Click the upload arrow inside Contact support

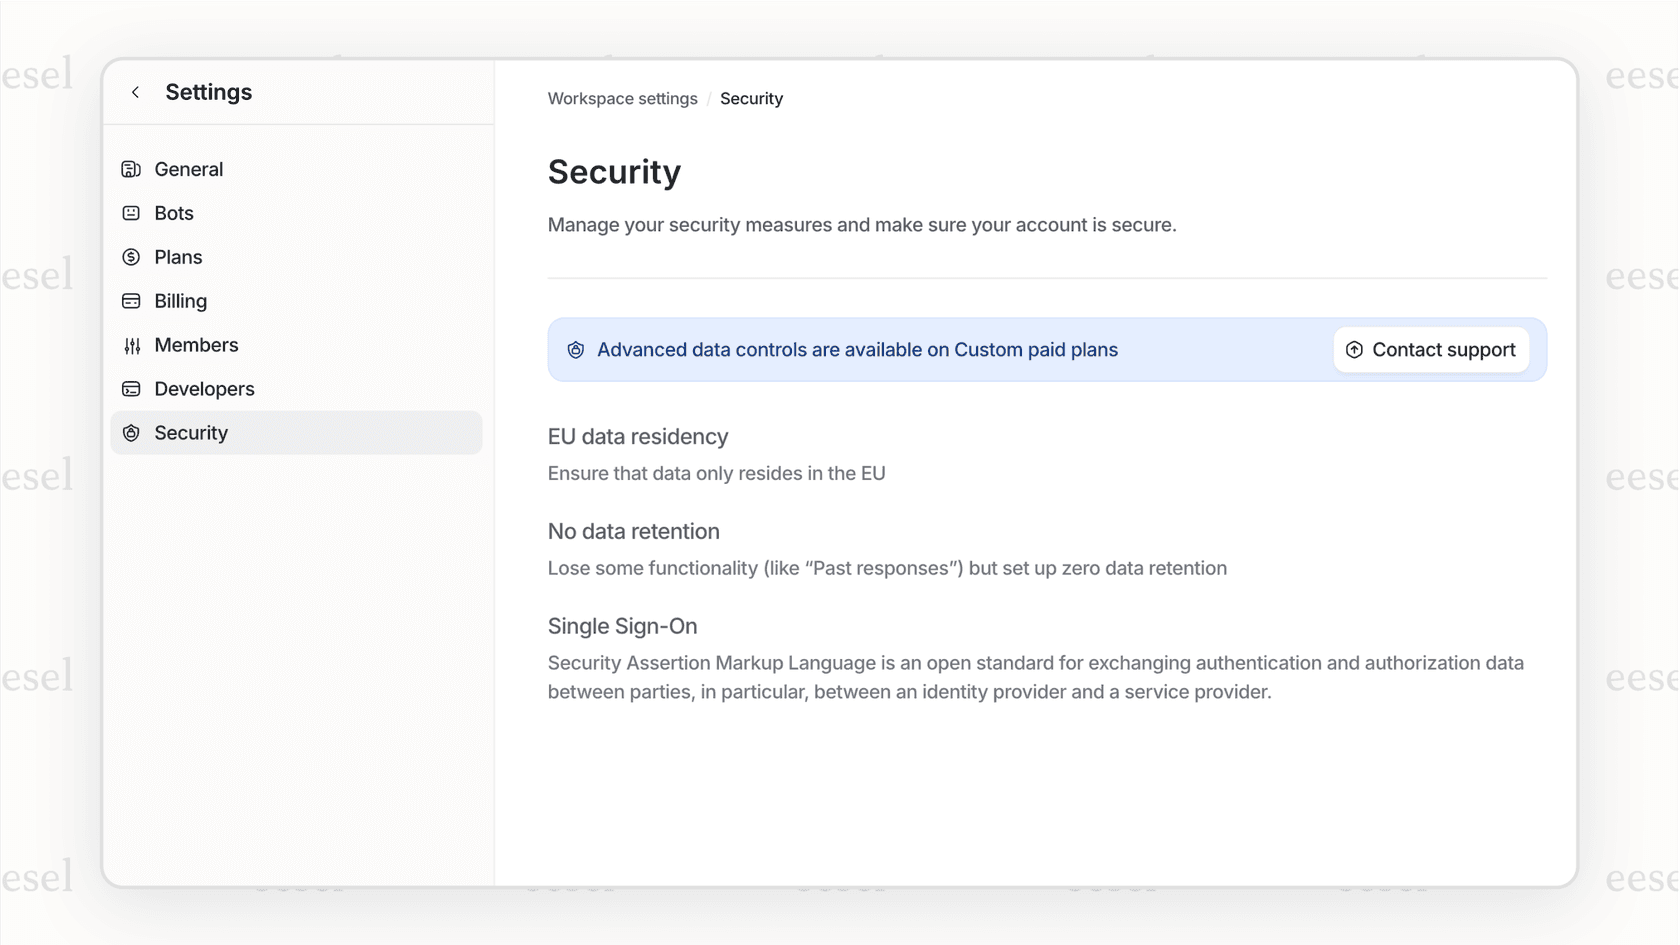1354,350
